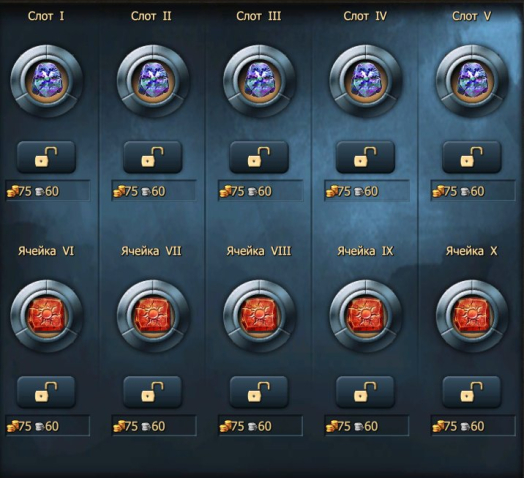Select the purple crystal in Слот IV

coord(366,81)
